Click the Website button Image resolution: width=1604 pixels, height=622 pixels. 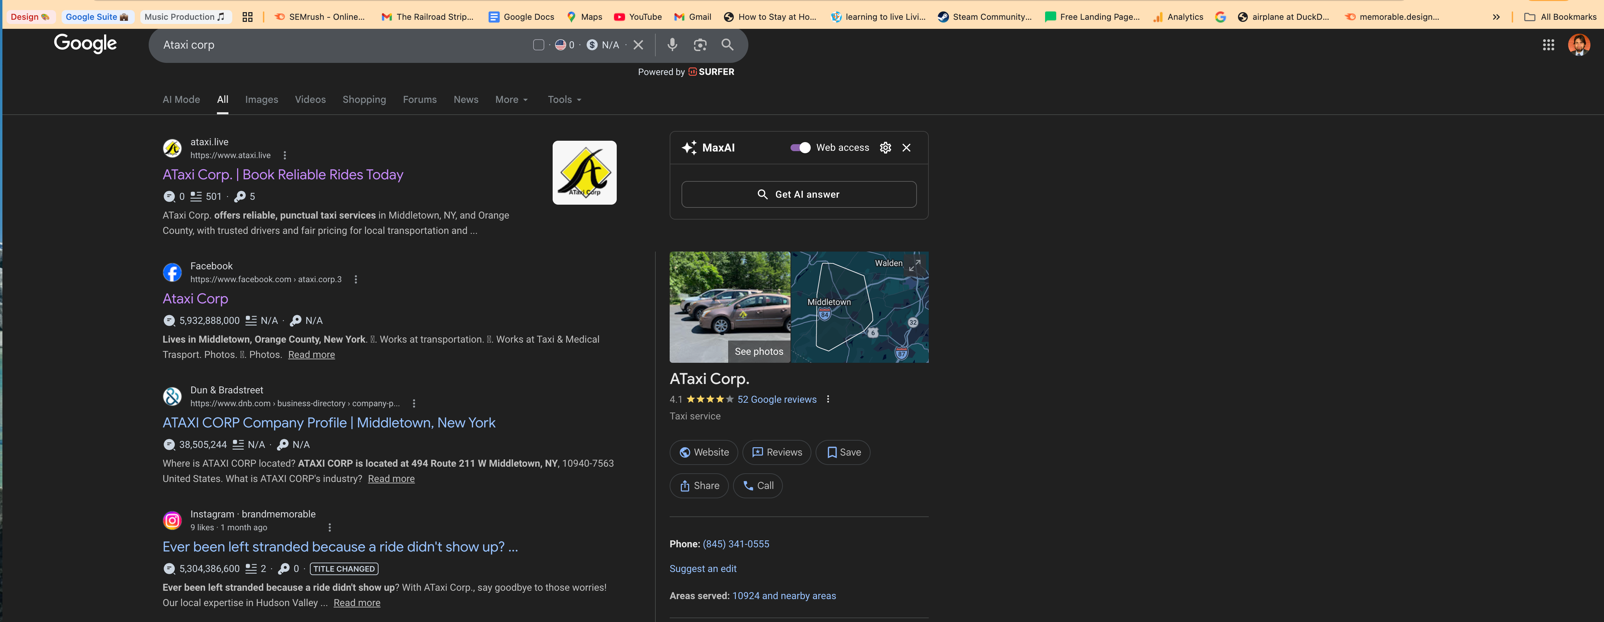[704, 452]
